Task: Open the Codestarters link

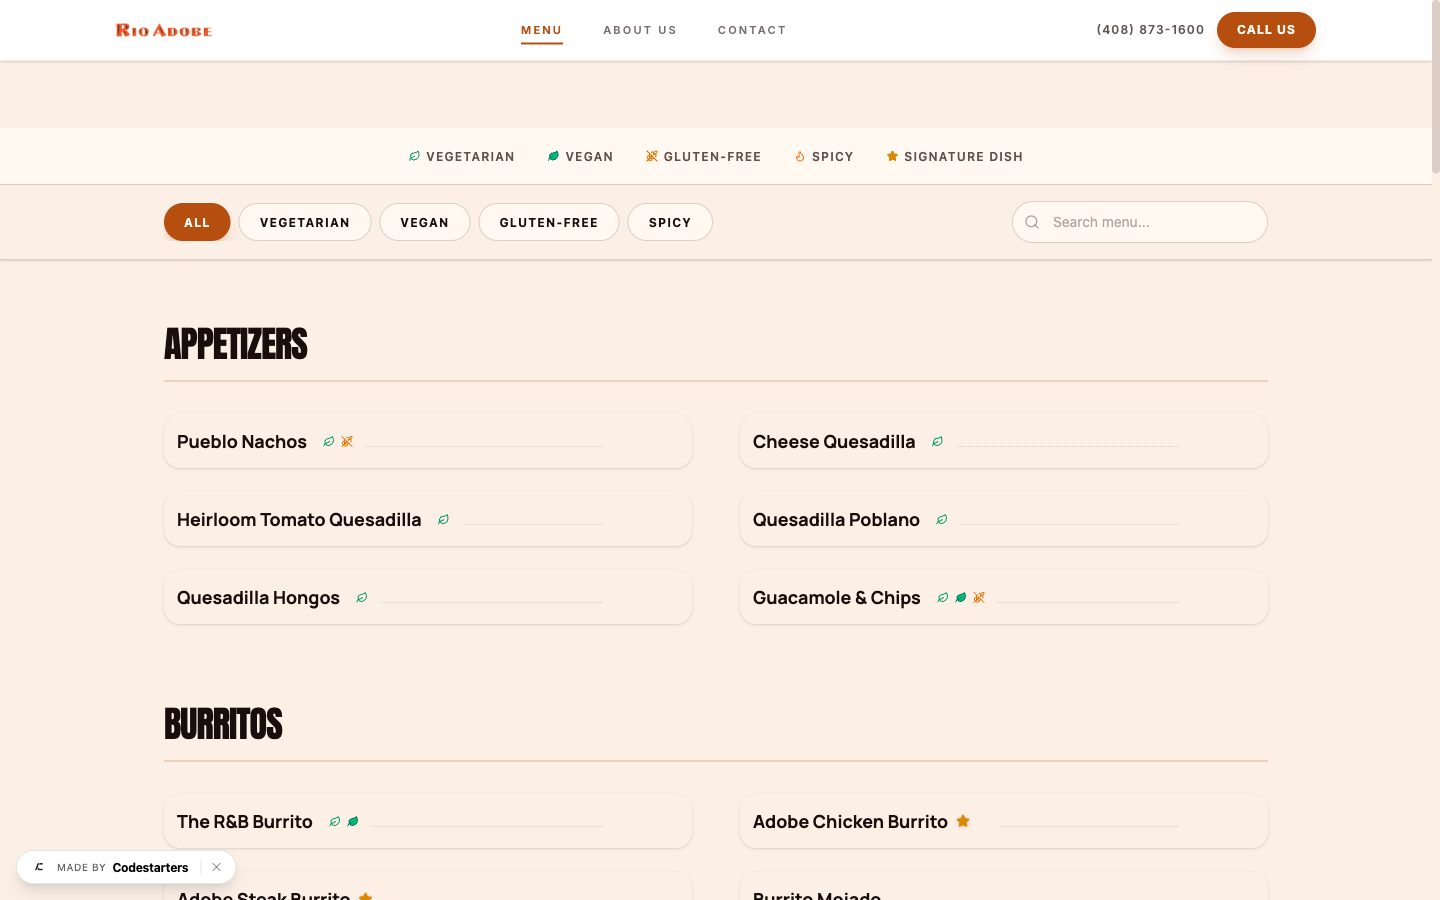Action: (x=151, y=867)
